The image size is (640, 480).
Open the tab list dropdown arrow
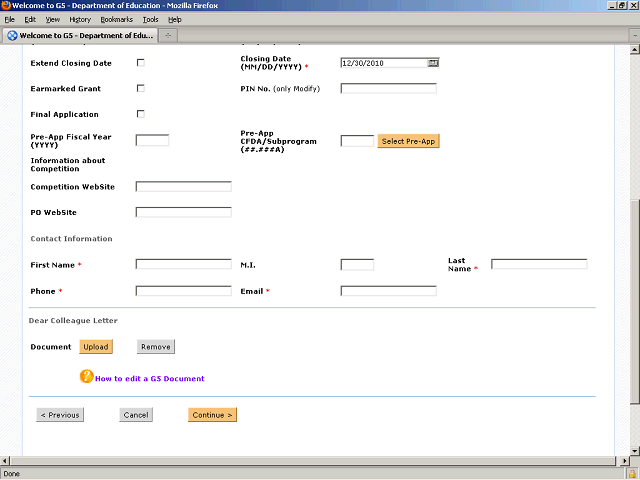[635, 36]
